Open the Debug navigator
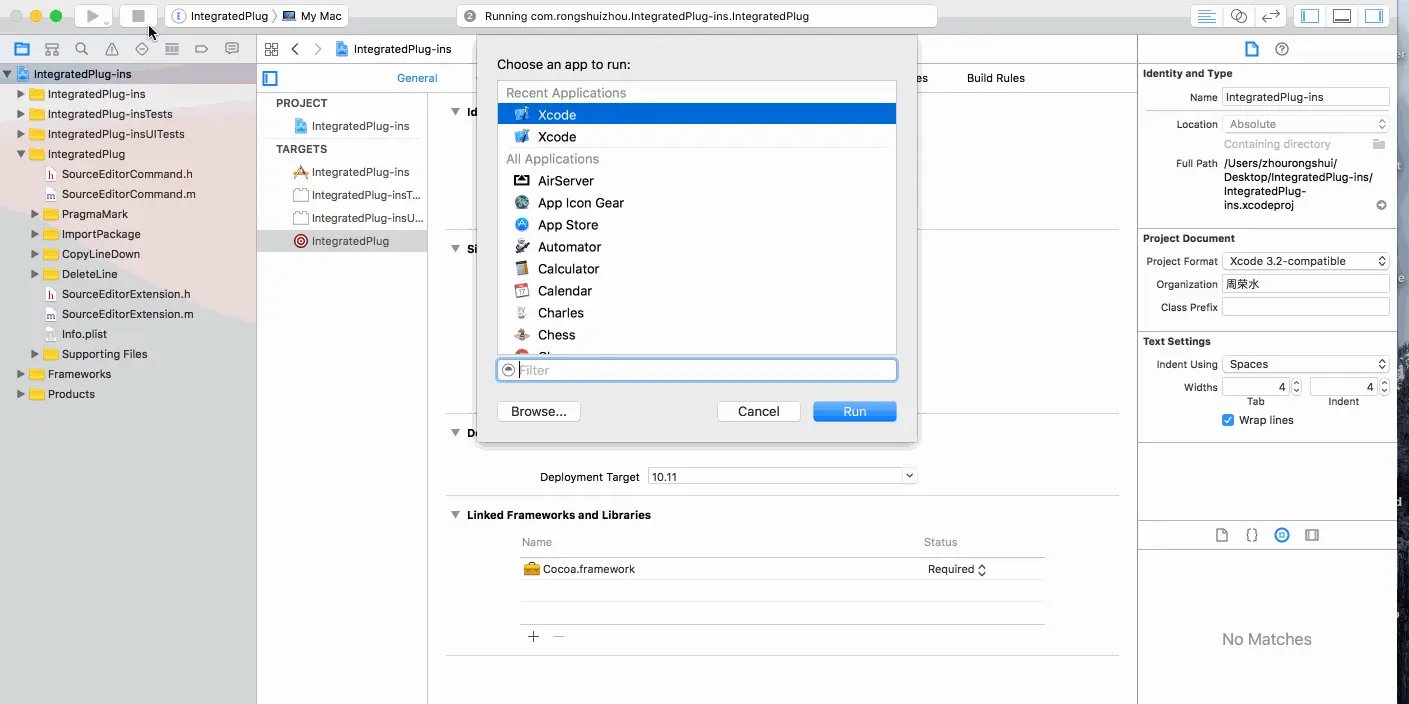The width and height of the screenshot is (1409, 704). point(172,49)
